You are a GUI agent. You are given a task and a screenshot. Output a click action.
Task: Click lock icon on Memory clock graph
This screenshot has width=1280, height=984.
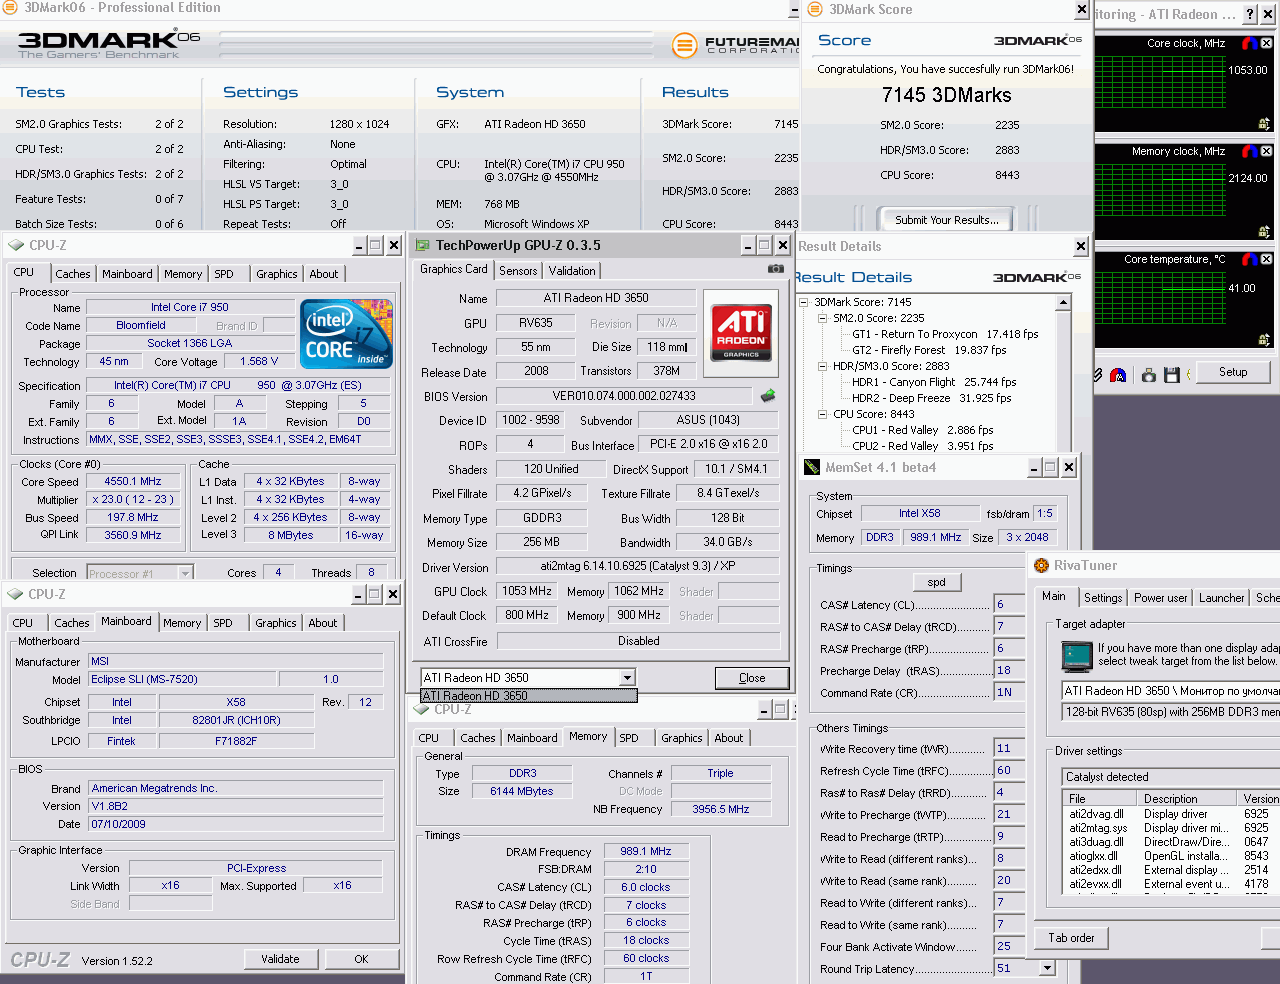[x=1264, y=232]
